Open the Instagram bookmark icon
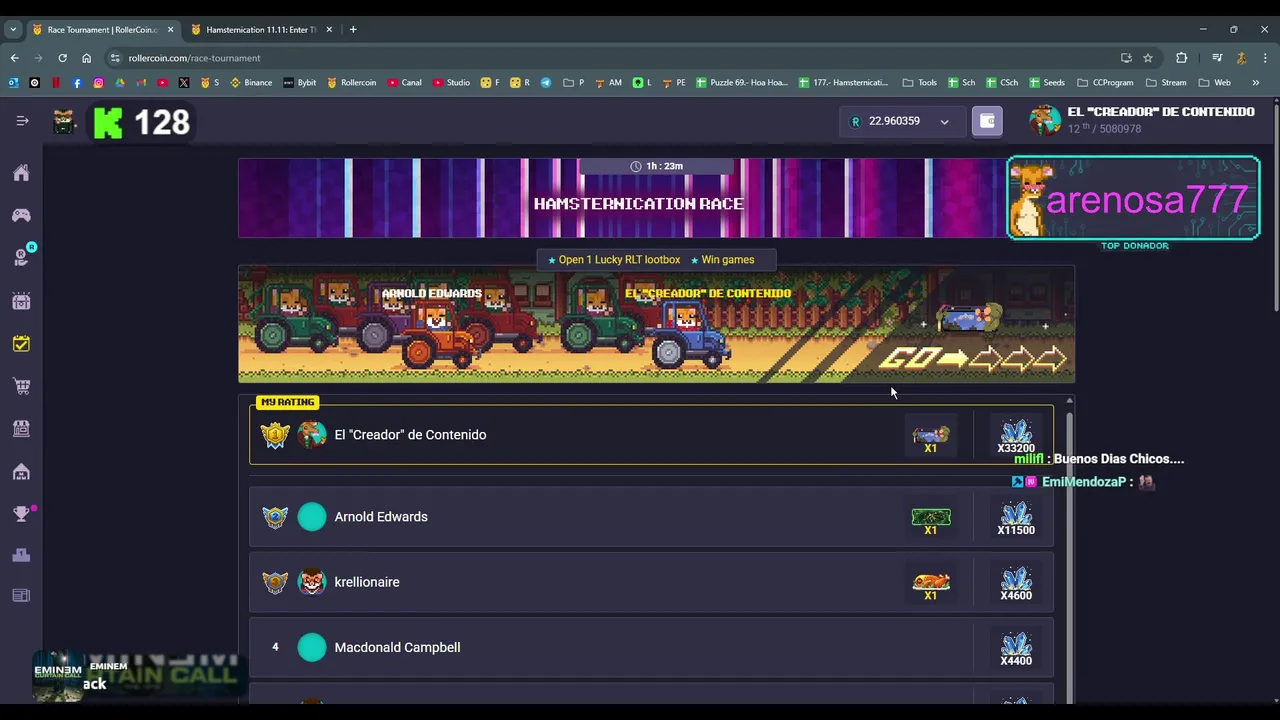1280x720 pixels. pos(98,83)
